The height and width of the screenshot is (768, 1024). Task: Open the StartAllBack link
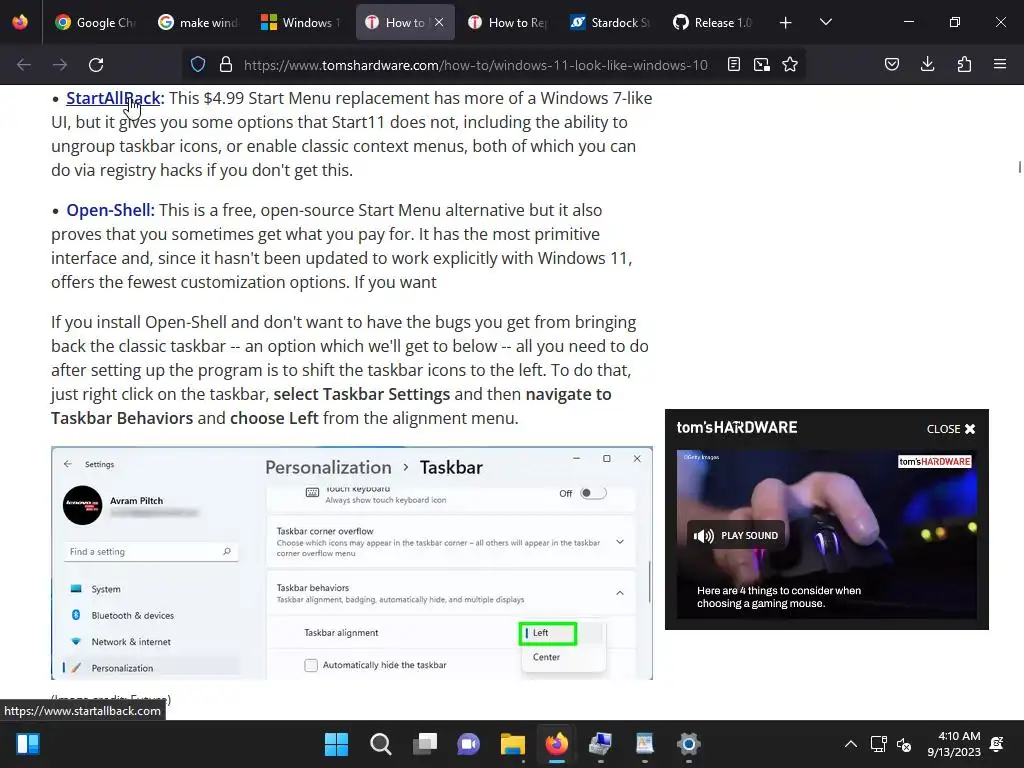point(113,98)
